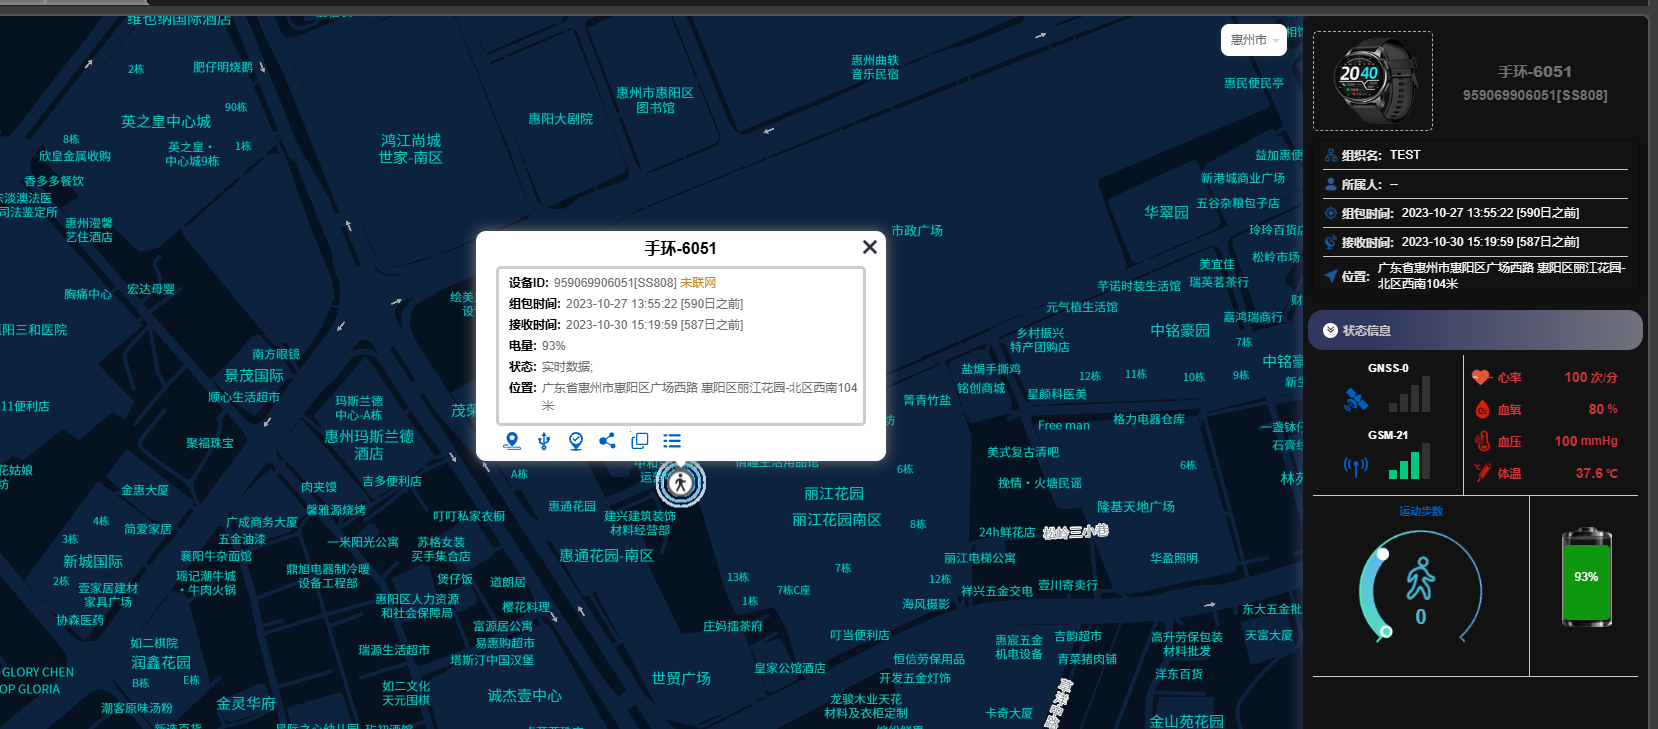Click the 93% battery indicator
This screenshot has height=729, width=1658.
[1586, 577]
